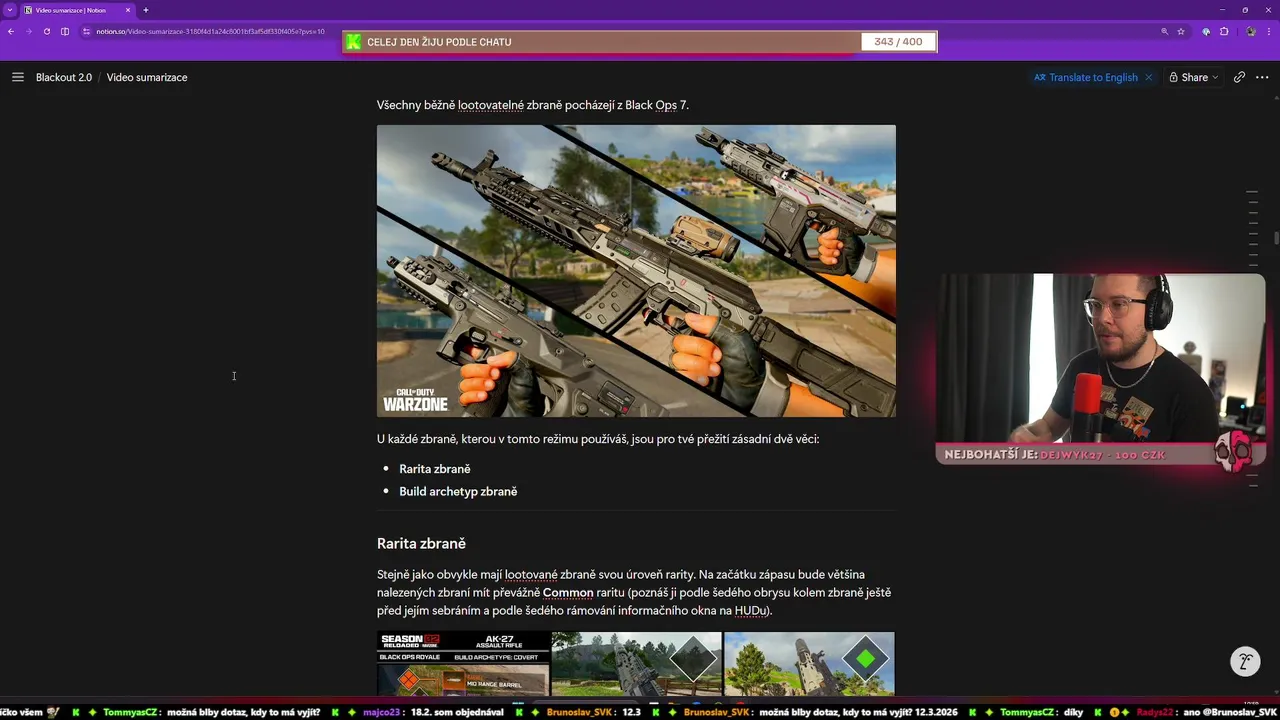Bookmark this page with the star icon
The height and width of the screenshot is (720, 1280).
click(1181, 31)
